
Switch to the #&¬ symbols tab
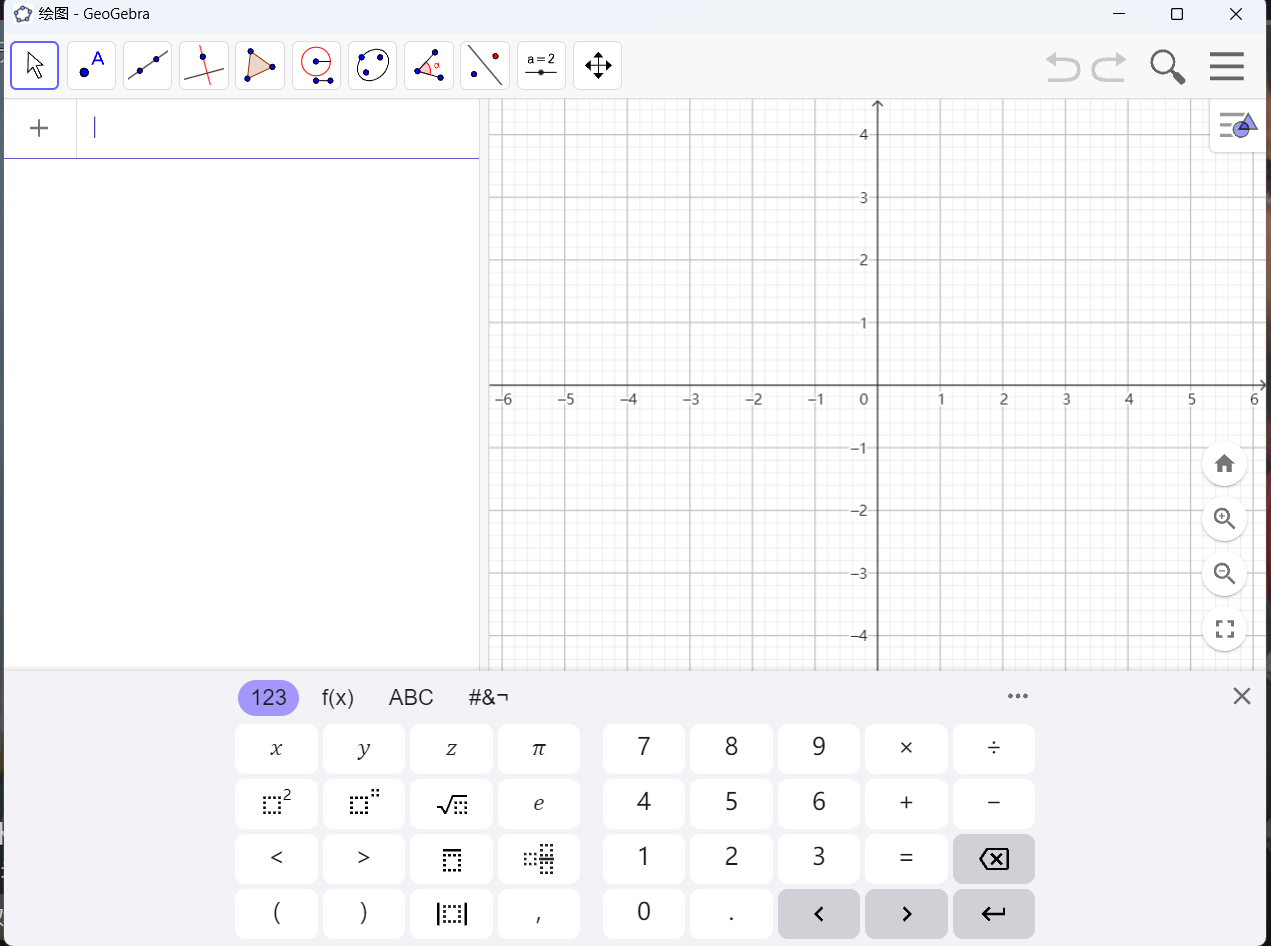pos(488,698)
